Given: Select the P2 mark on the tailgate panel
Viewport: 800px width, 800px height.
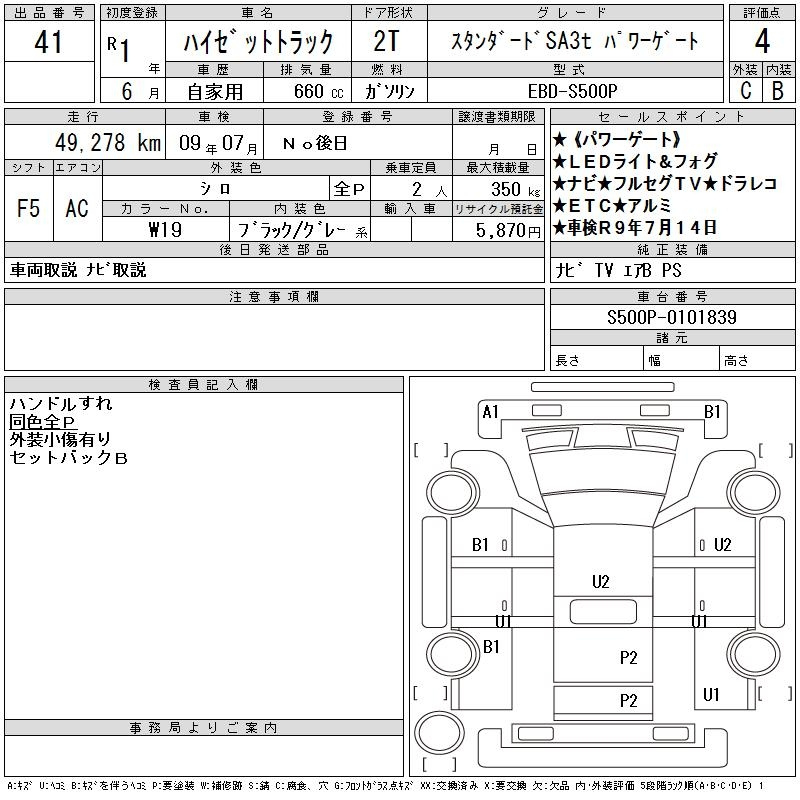Looking at the screenshot, I should pos(629,701).
